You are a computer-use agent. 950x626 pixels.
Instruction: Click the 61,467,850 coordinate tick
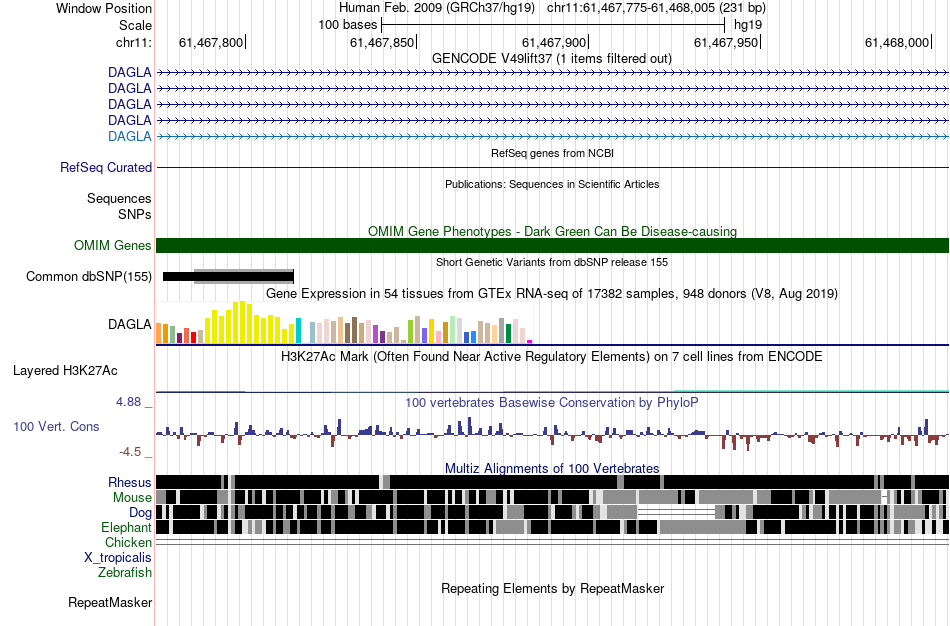point(383,42)
